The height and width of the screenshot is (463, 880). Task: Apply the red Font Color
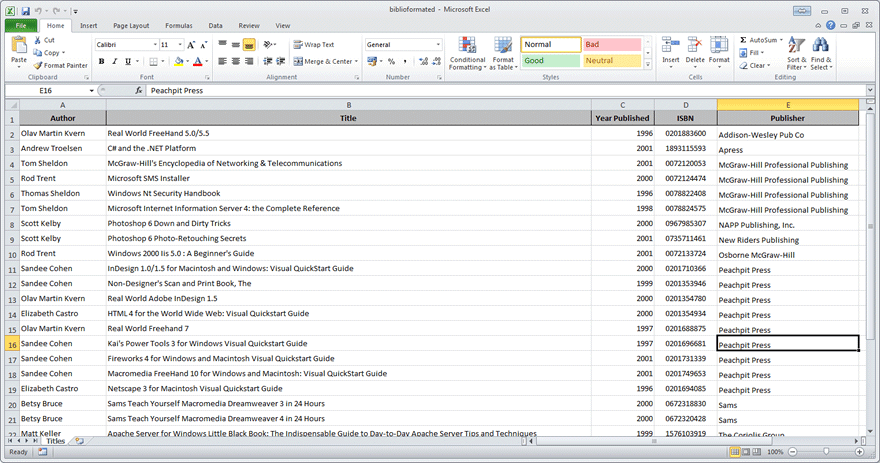click(198, 61)
